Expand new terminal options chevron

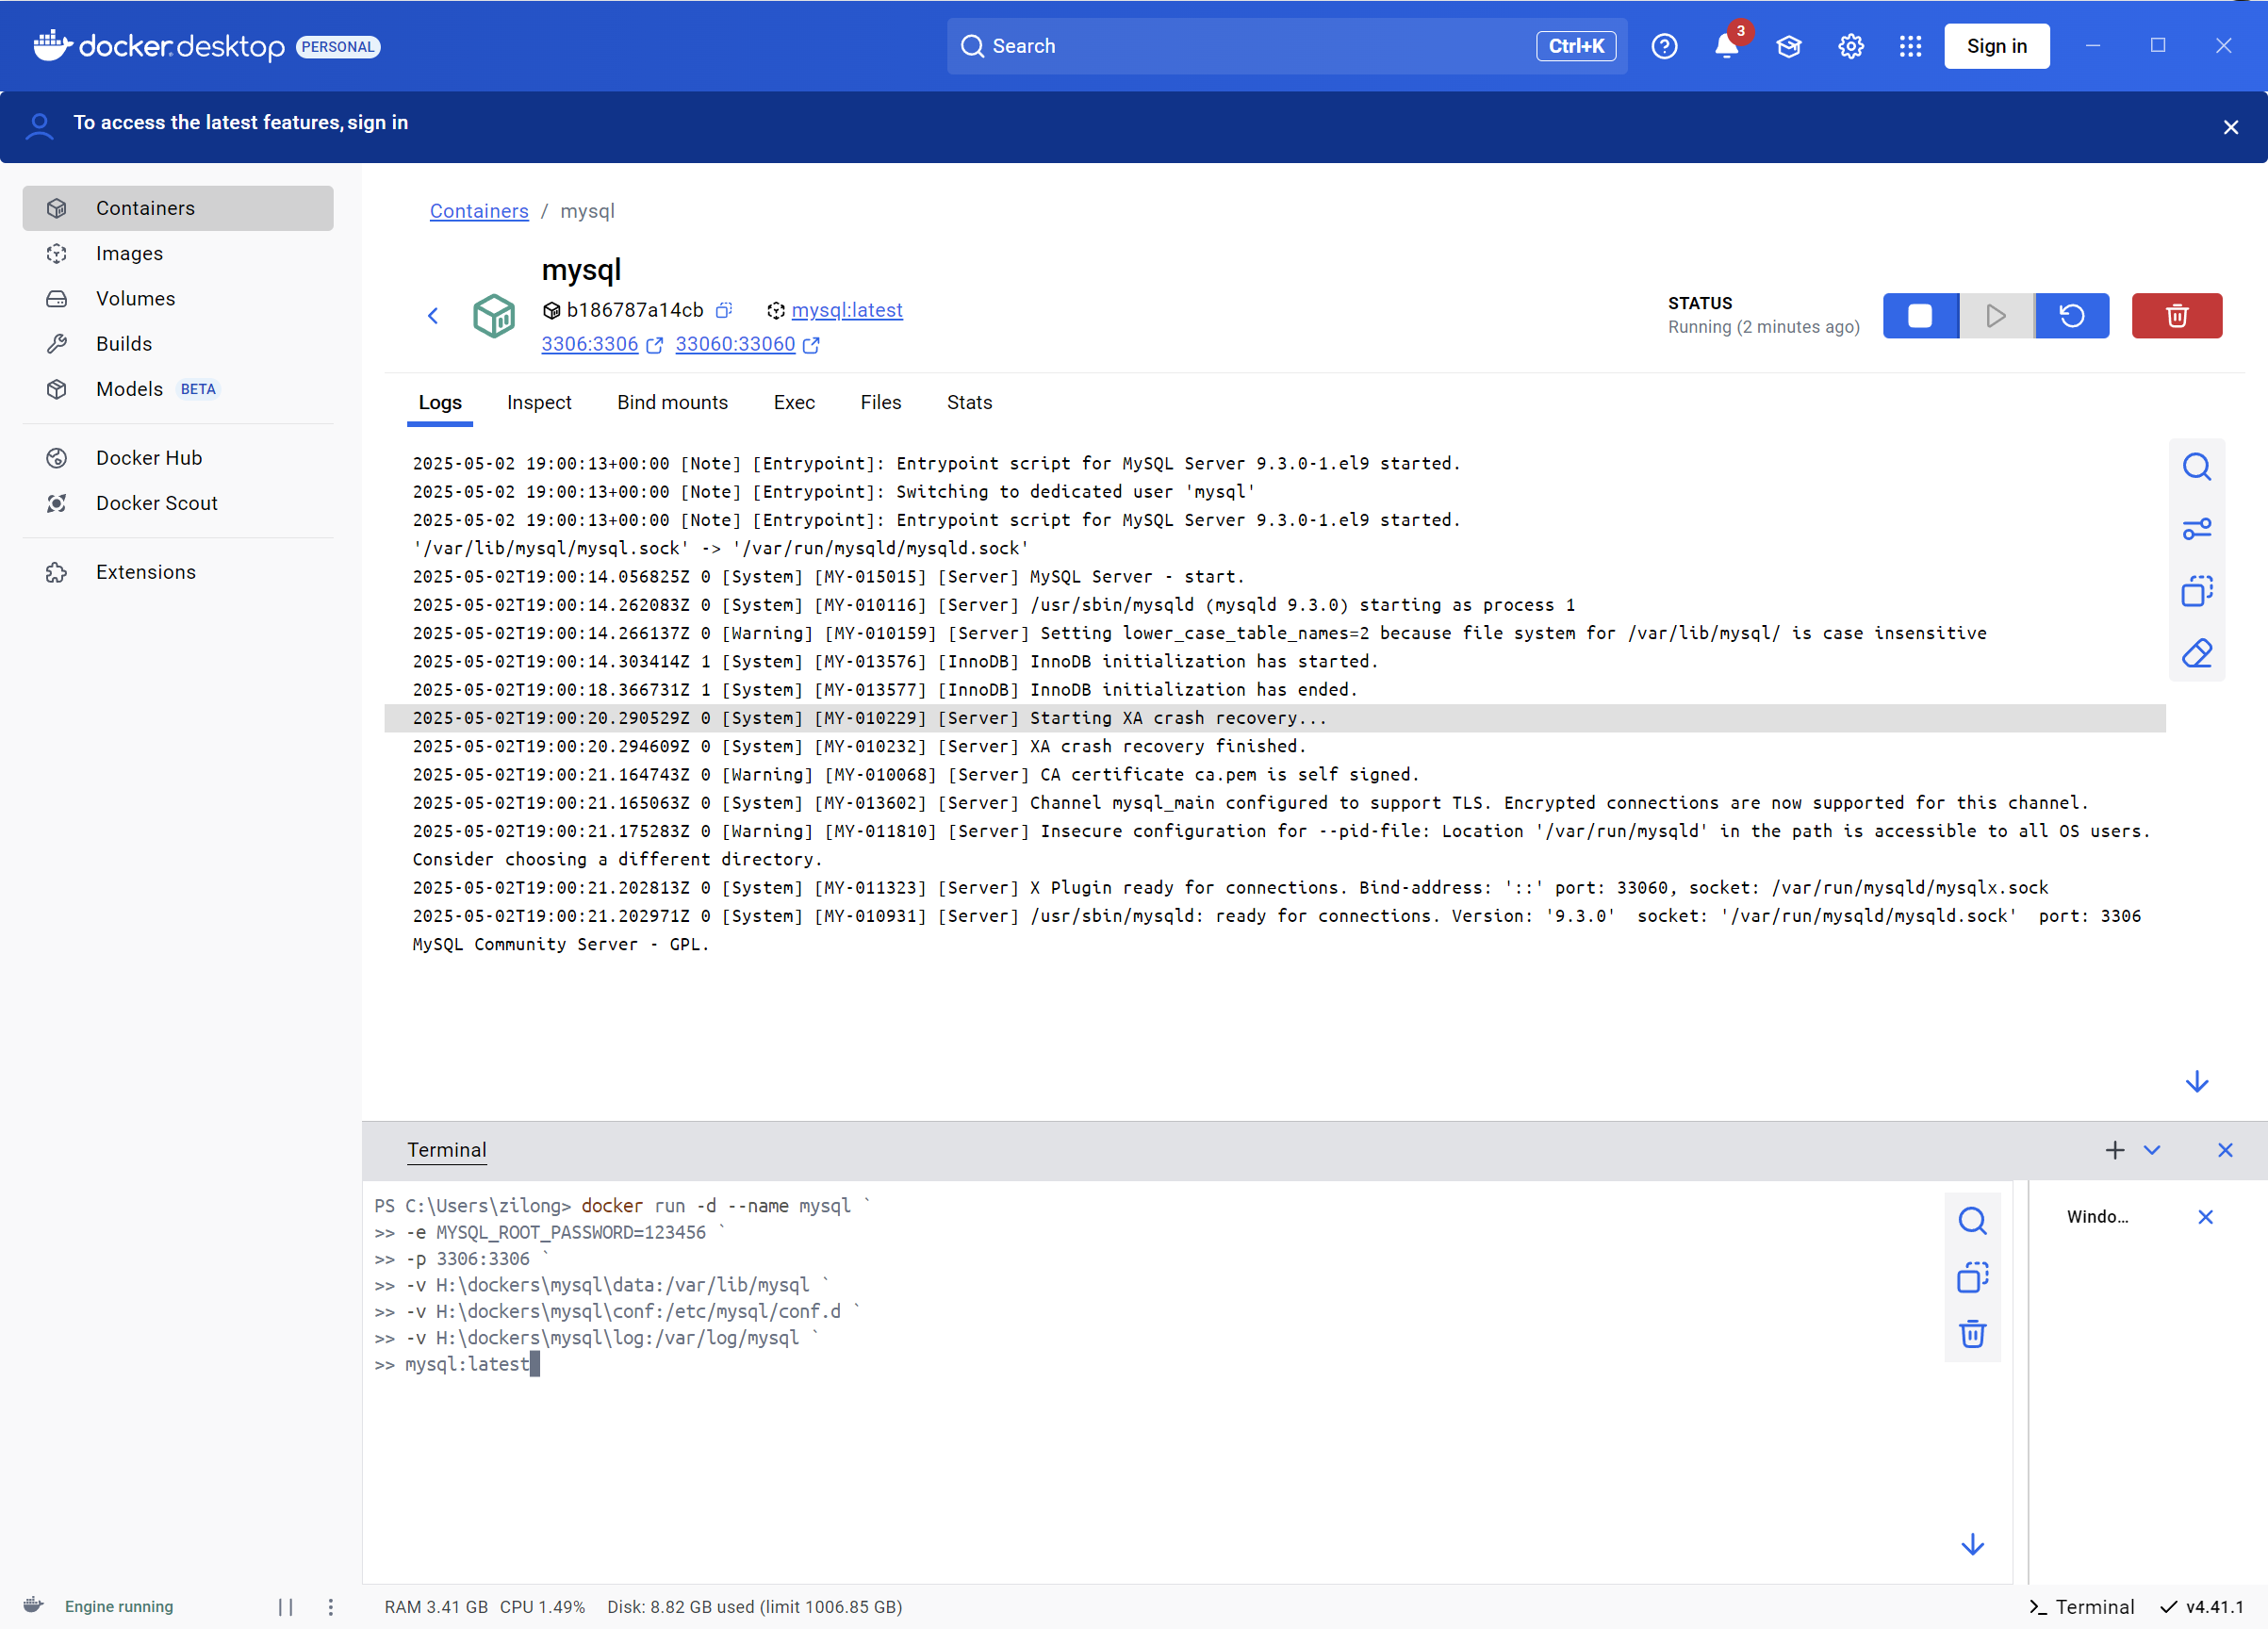point(2152,1150)
